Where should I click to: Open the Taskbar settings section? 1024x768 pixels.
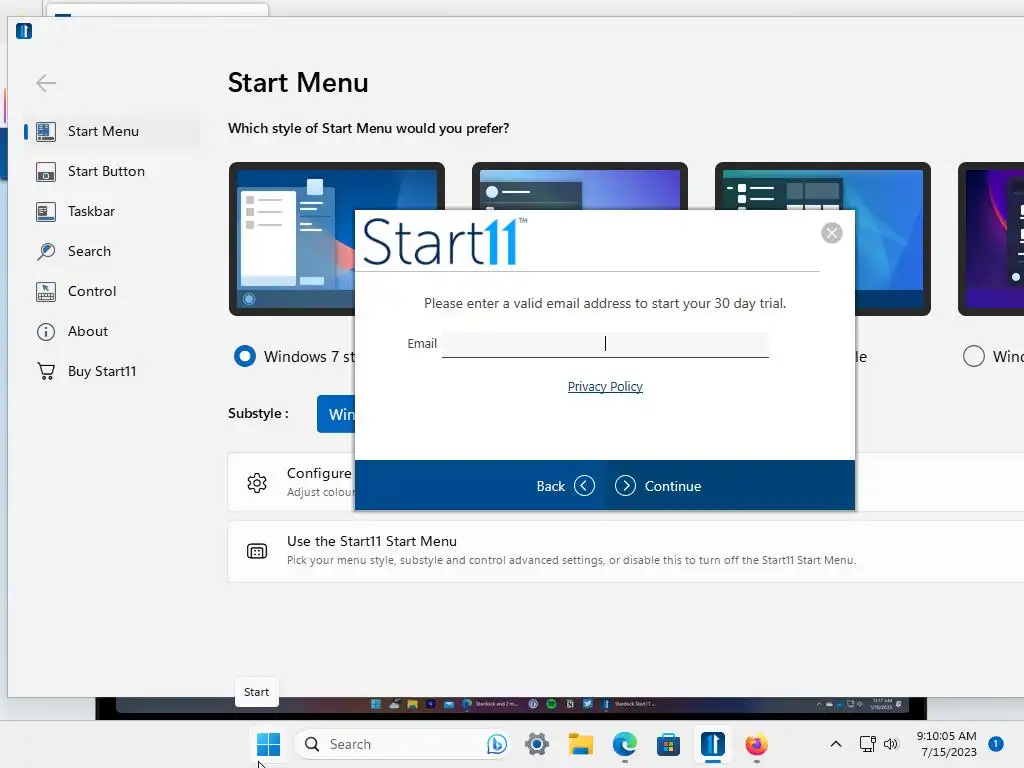coord(111,211)
